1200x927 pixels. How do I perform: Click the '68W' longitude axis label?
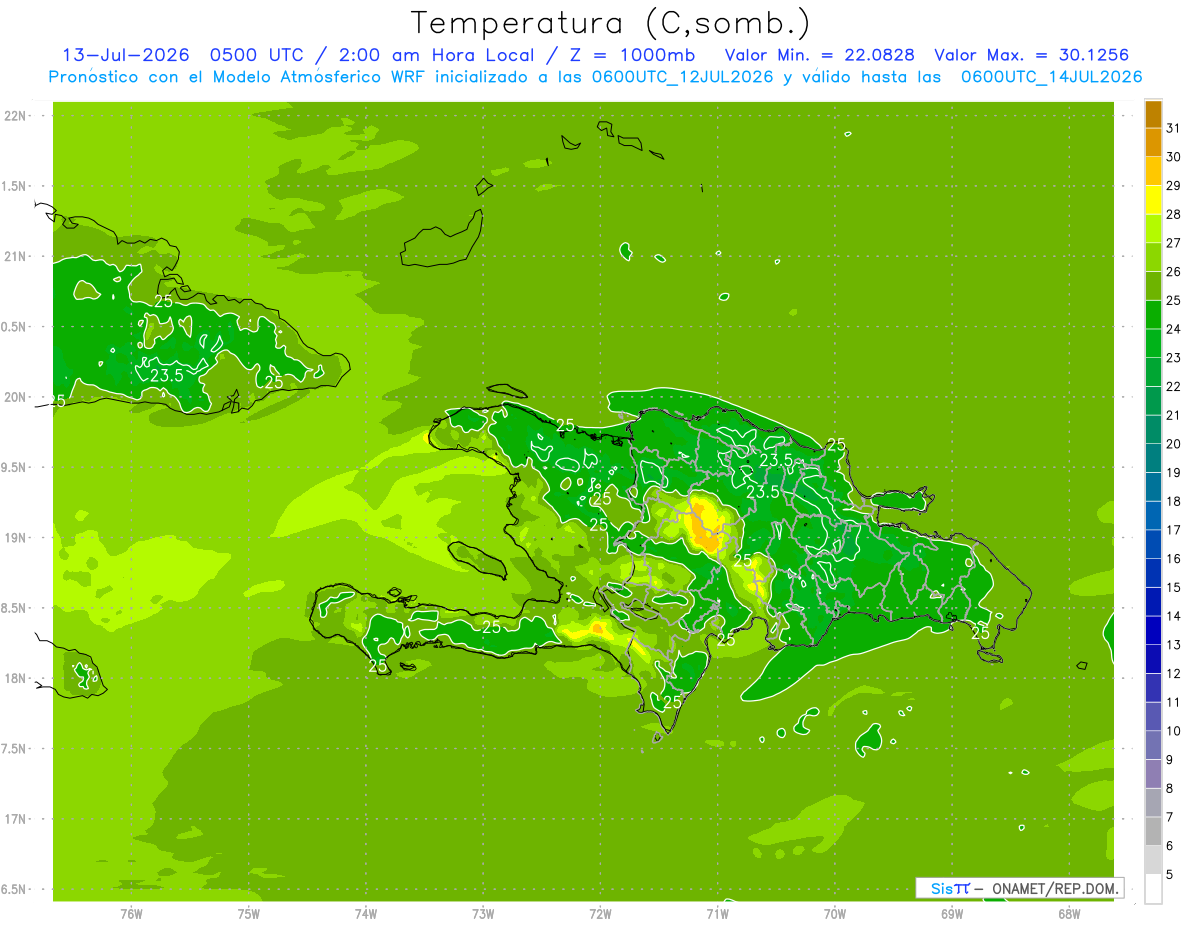[1069, 913]
